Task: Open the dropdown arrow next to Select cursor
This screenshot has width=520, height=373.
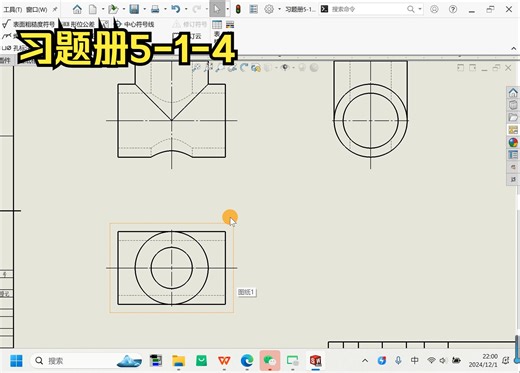Action: pyautogui.click(x=227, y=9)
